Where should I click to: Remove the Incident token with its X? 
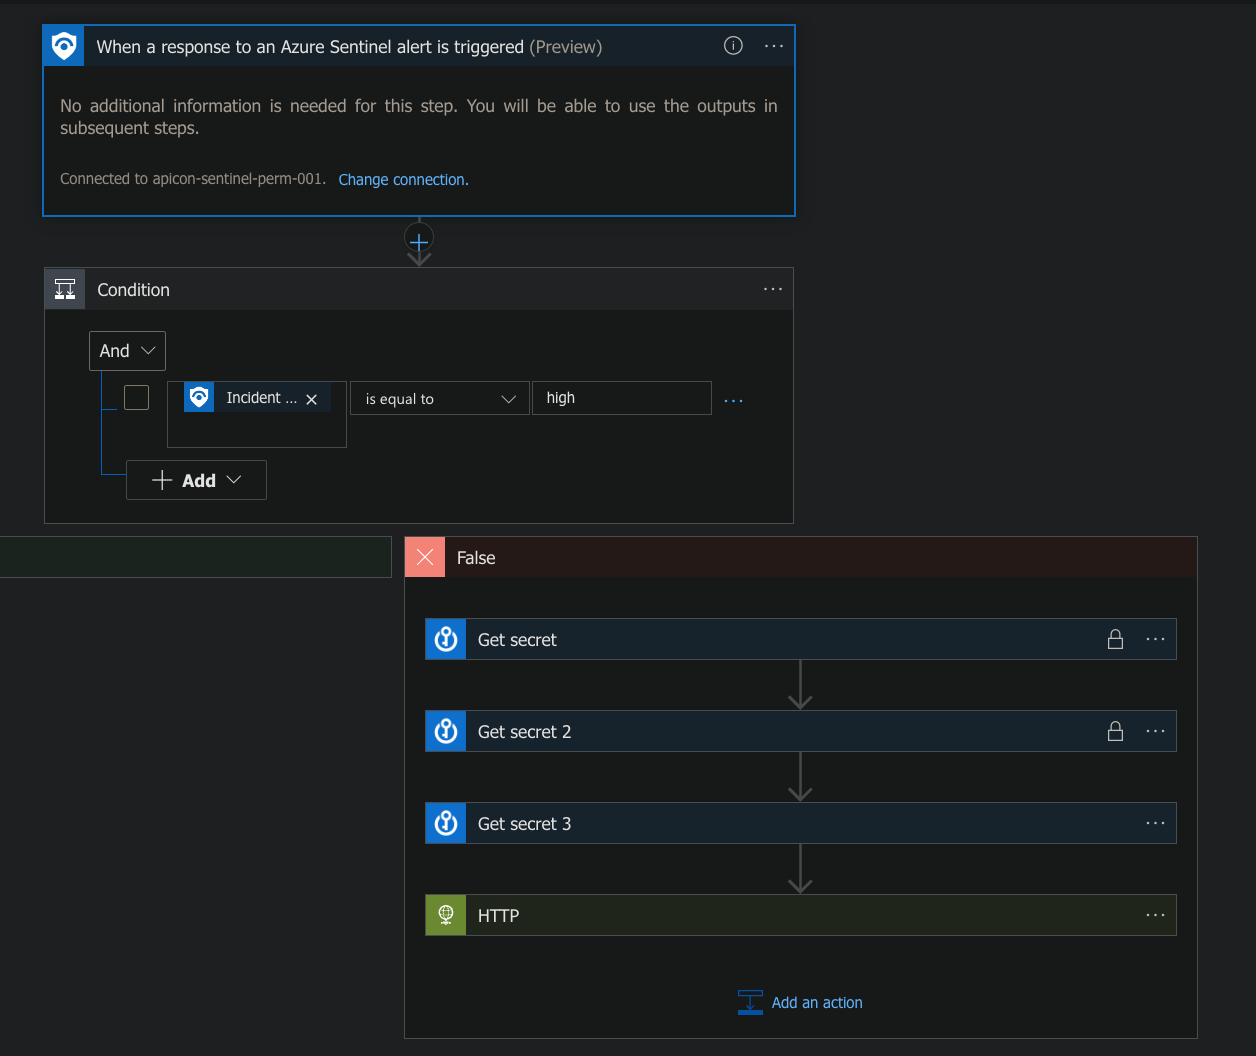pyautogui.click(x=311, y=399)
